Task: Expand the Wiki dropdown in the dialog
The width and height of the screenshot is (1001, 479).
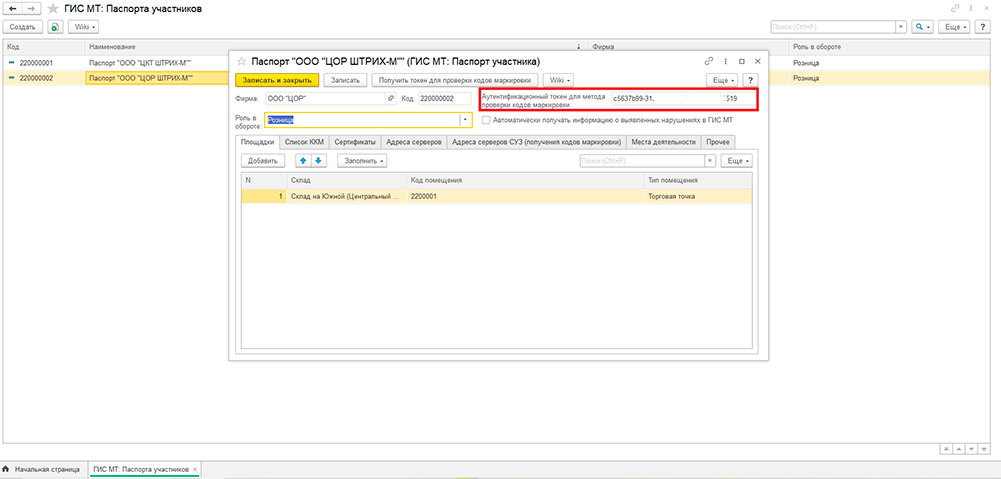Action: pyautogui.click(x=557, y=79)
